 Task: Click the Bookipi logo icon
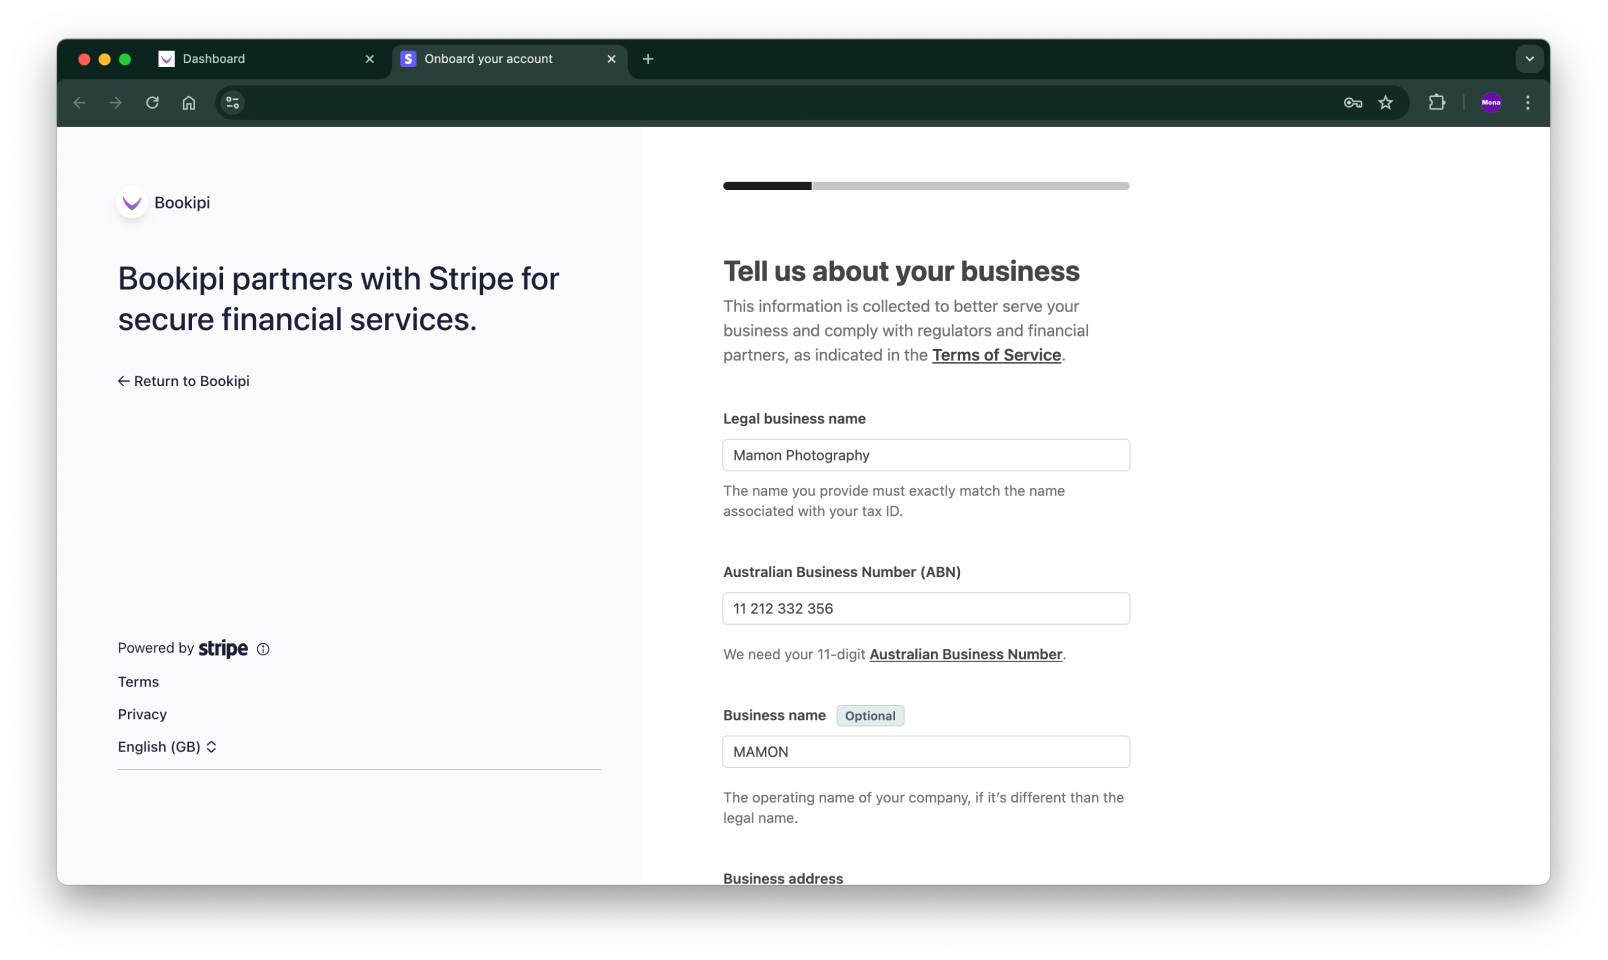click(131, 202)
